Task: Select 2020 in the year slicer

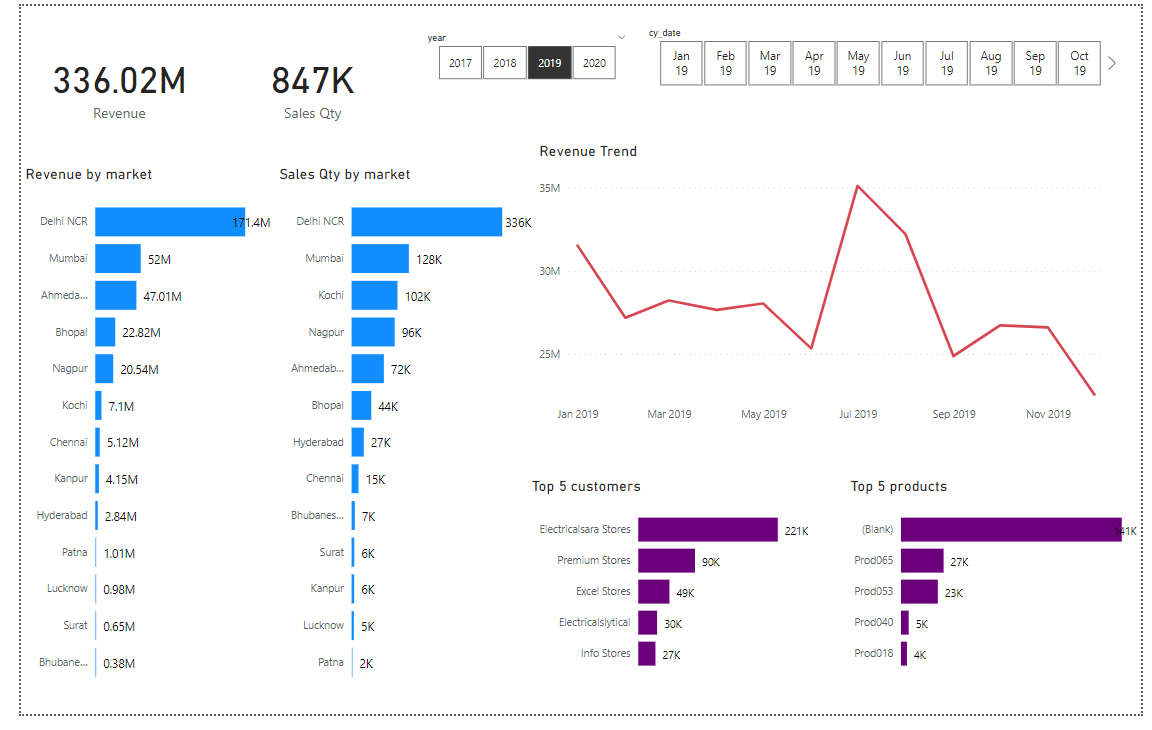Action: click(594, 62)
